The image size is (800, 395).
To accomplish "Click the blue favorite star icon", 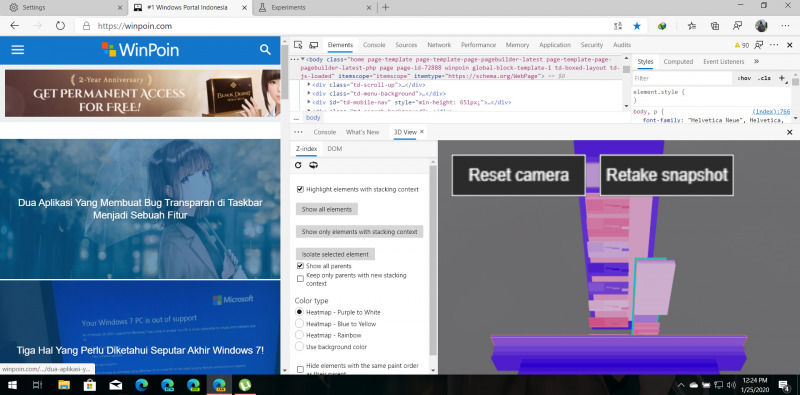I will click(637, 26).
